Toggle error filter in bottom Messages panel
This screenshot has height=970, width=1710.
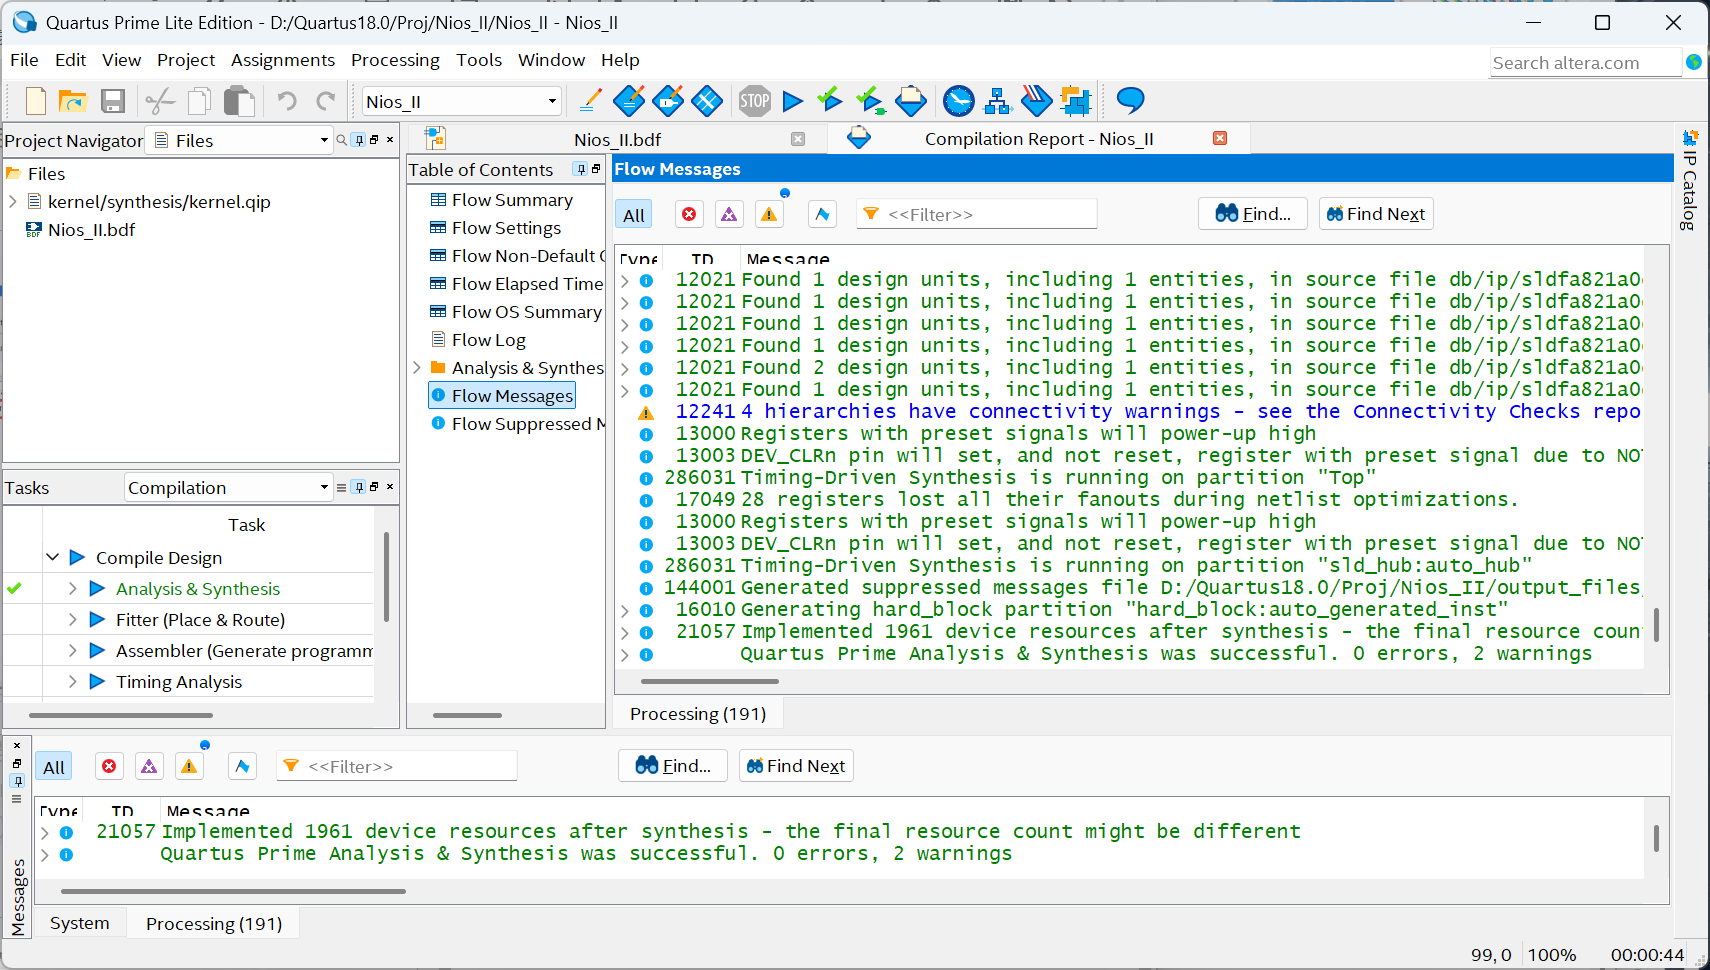coord(109,766)
